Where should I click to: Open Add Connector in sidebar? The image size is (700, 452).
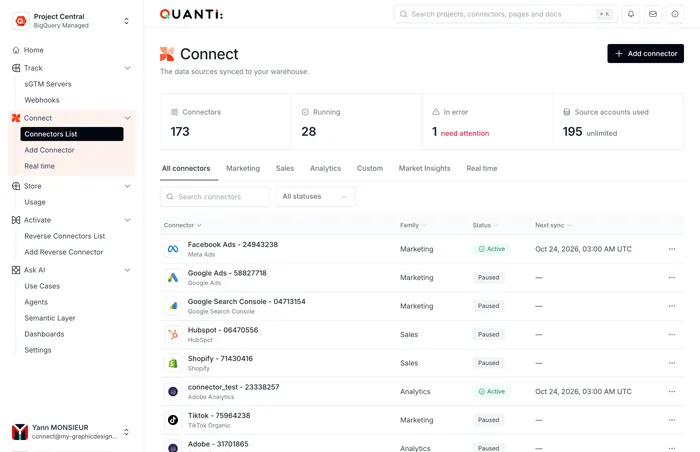tap(50, 150)
